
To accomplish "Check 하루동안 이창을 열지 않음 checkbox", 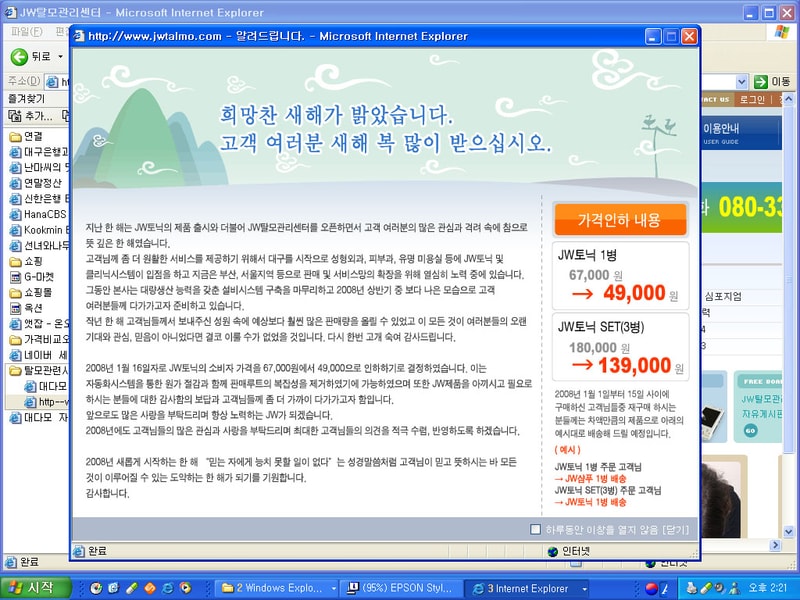I will click(535, 530).
